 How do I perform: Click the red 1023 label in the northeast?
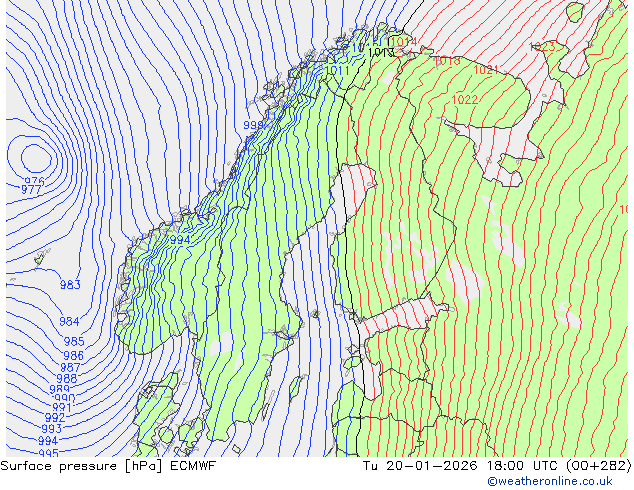[x=542, y=46]
